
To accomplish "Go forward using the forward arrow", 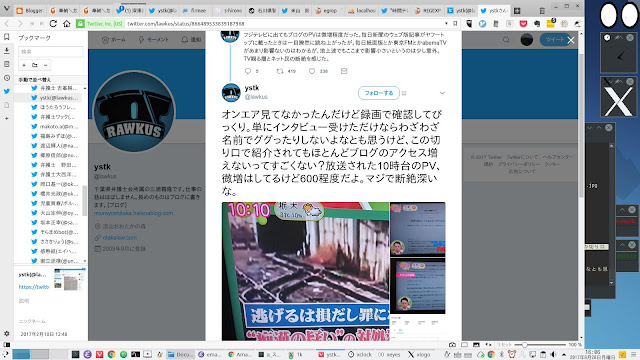I will tap(20, 24).
